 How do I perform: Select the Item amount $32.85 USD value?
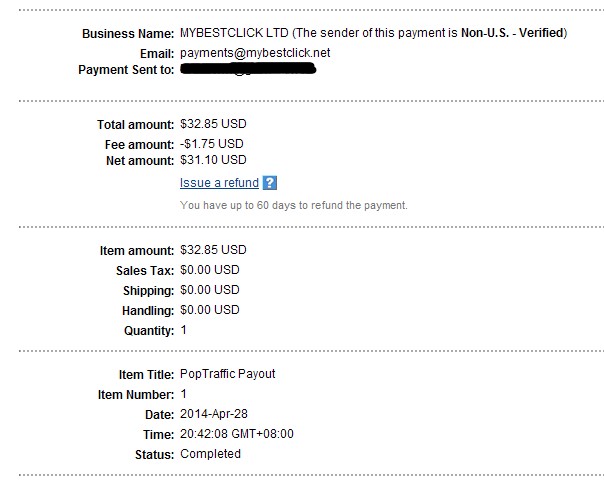tap(213, 250)
